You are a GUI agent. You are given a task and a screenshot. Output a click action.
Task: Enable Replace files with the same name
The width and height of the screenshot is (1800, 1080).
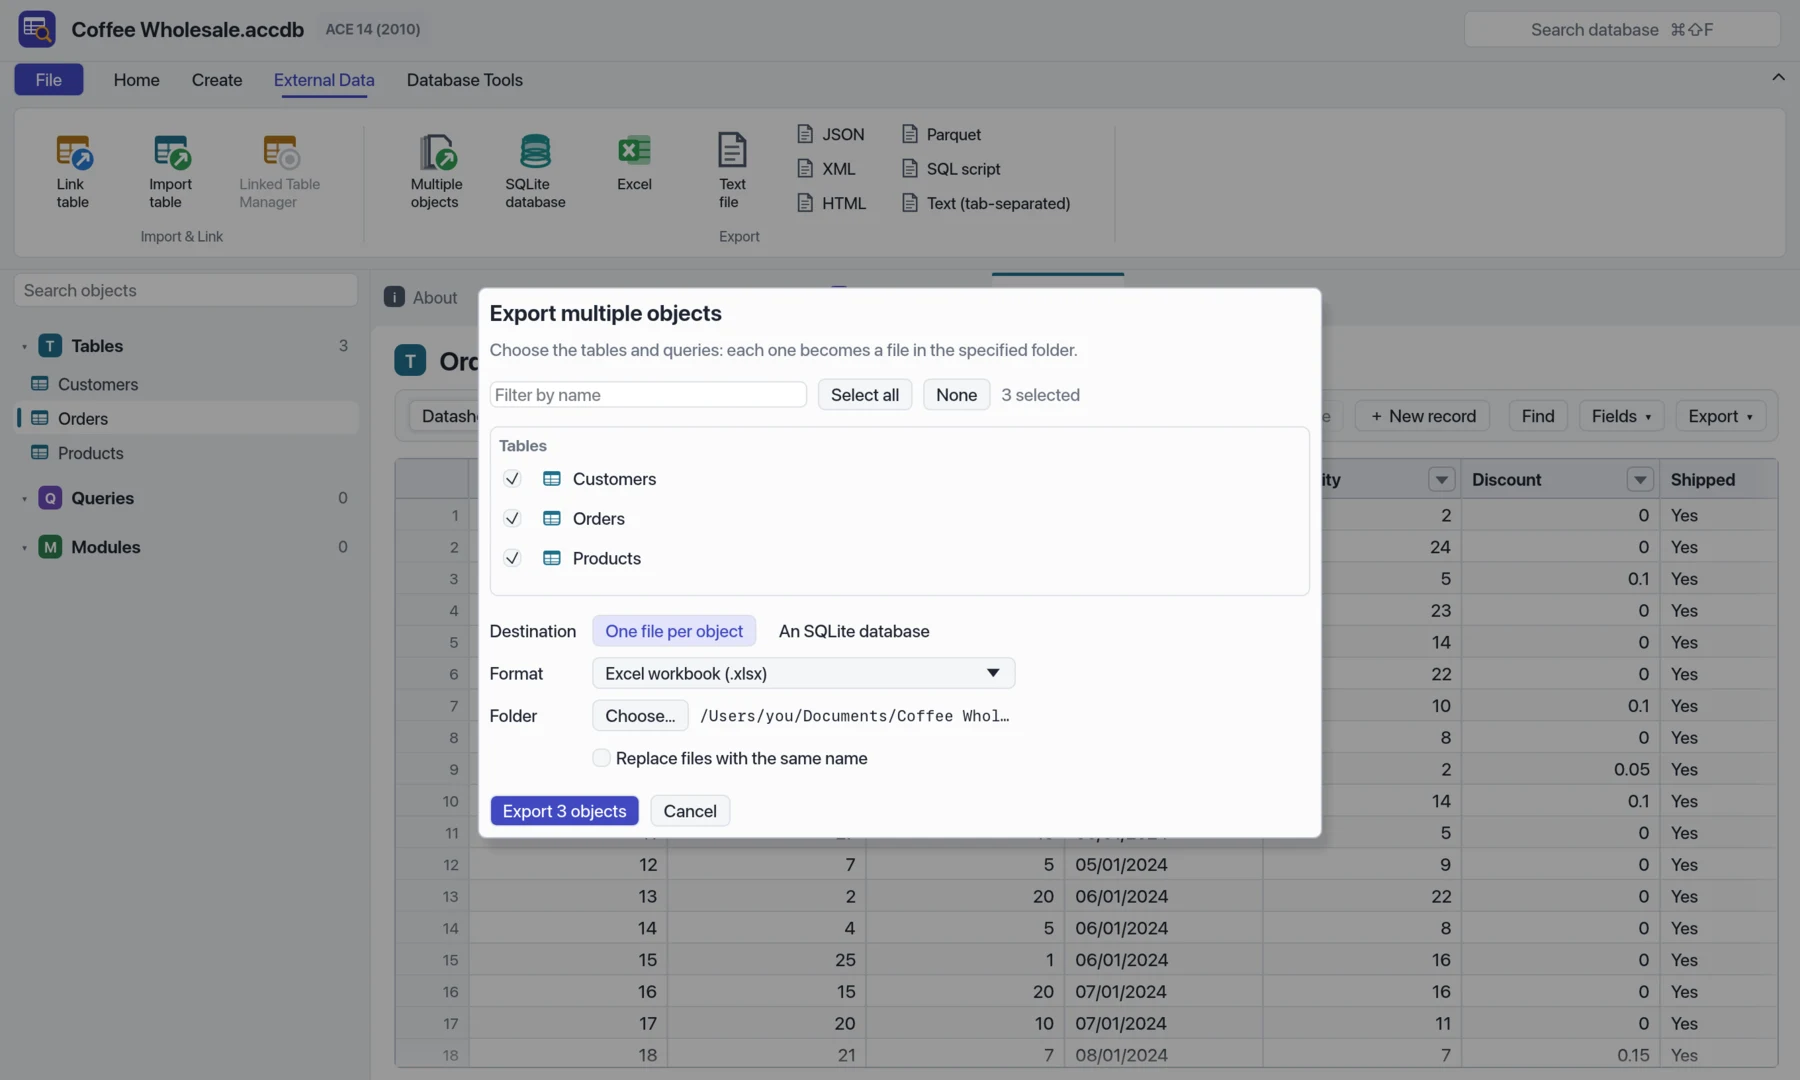[x=601, y=758]
